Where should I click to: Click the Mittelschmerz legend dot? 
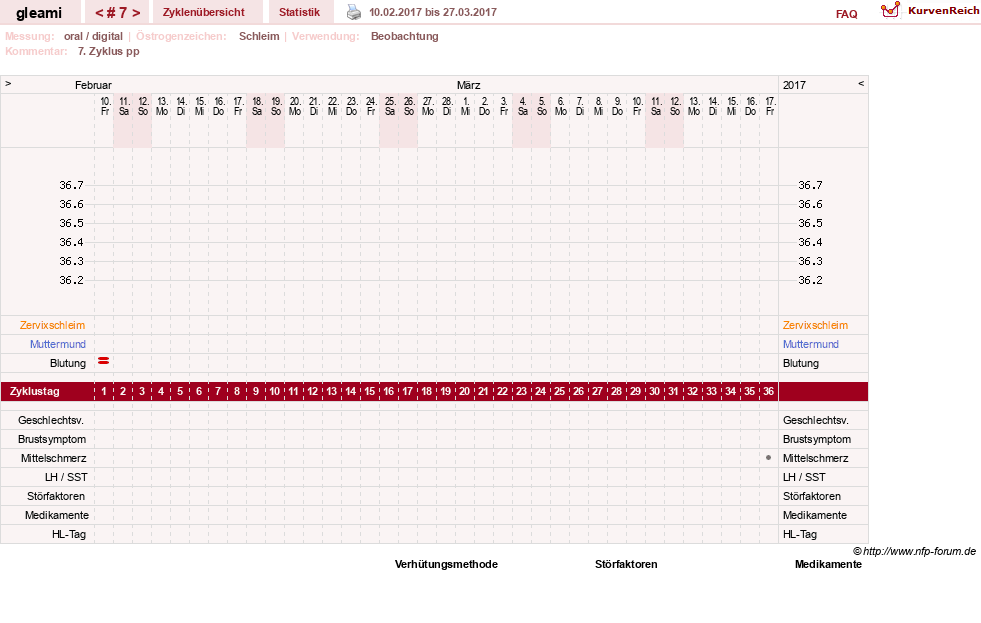tap(768, 458)
